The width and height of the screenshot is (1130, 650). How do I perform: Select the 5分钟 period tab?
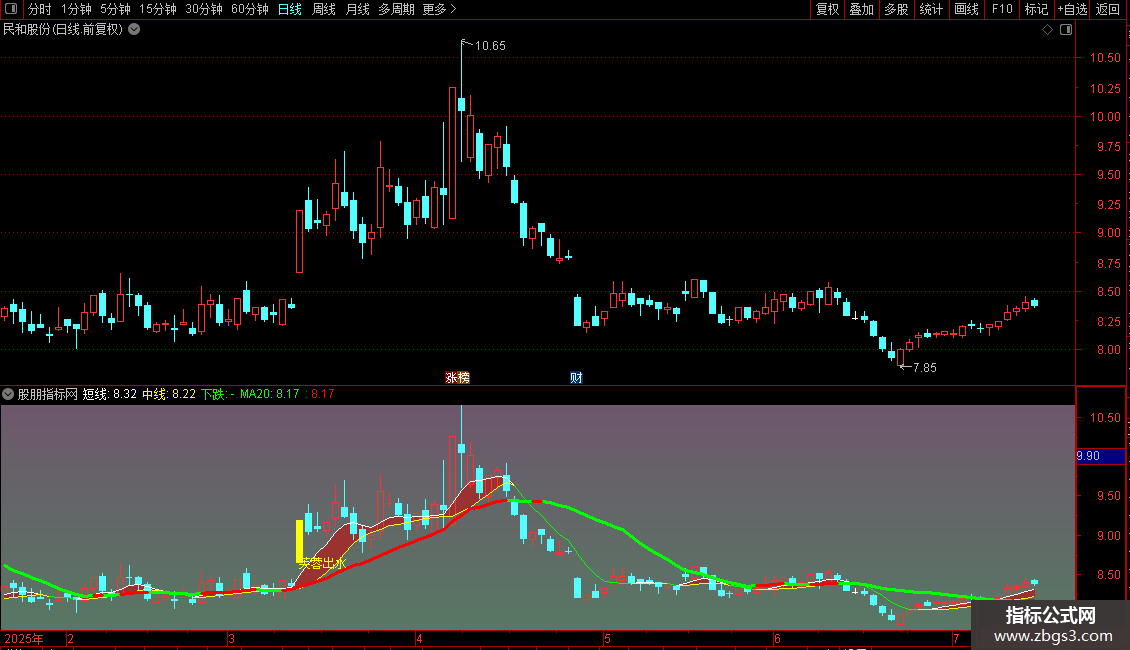115,9
